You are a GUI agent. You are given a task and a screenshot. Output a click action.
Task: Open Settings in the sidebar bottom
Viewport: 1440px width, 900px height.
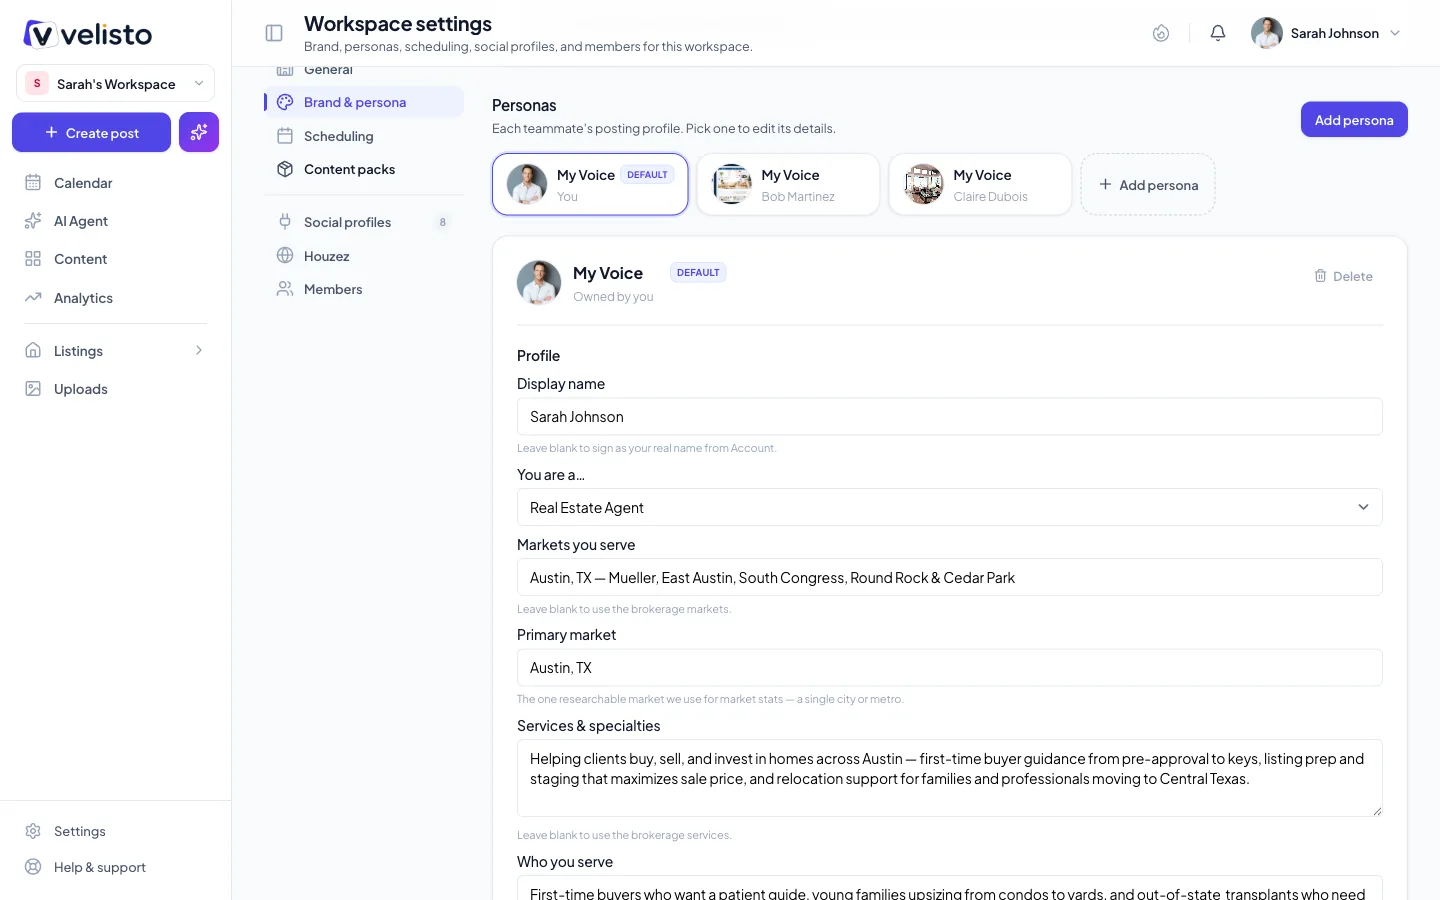[115, 830]
